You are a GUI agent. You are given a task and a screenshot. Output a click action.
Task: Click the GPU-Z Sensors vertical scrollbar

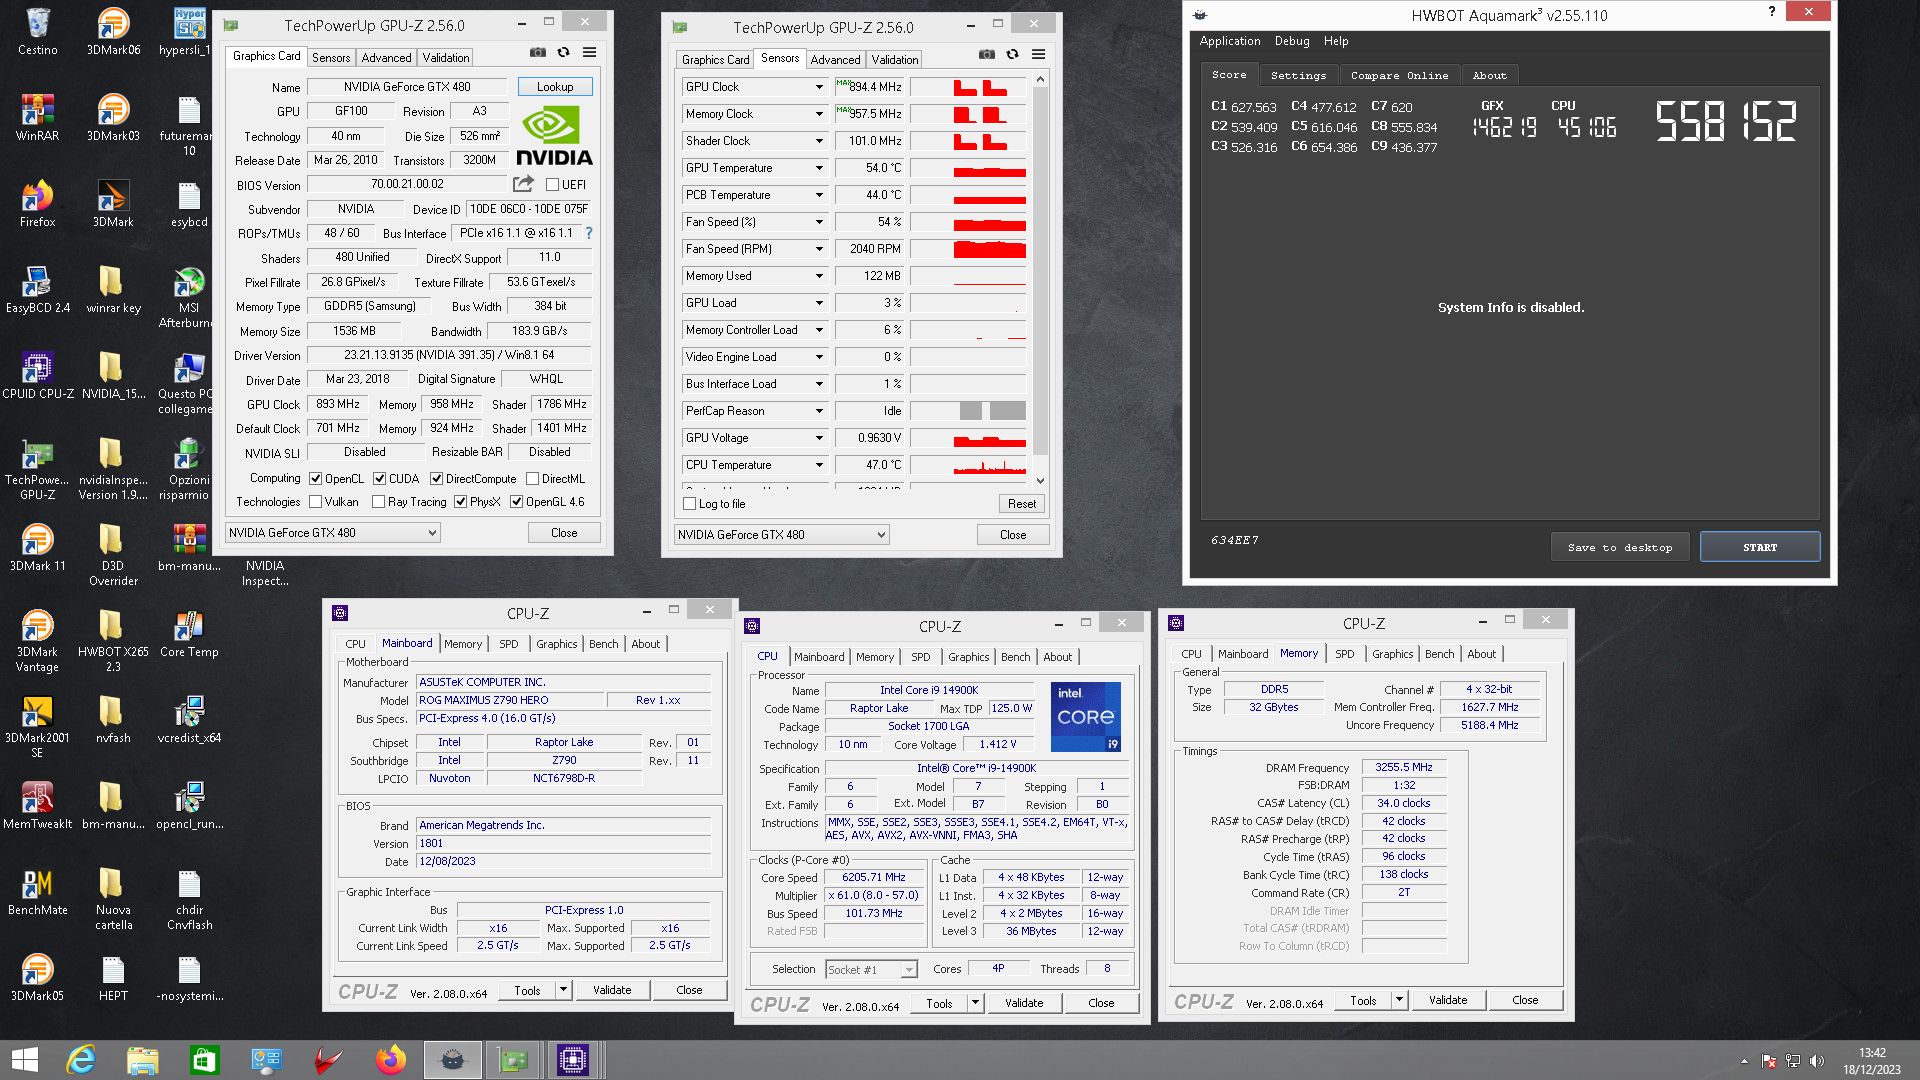pos(1040,270)
